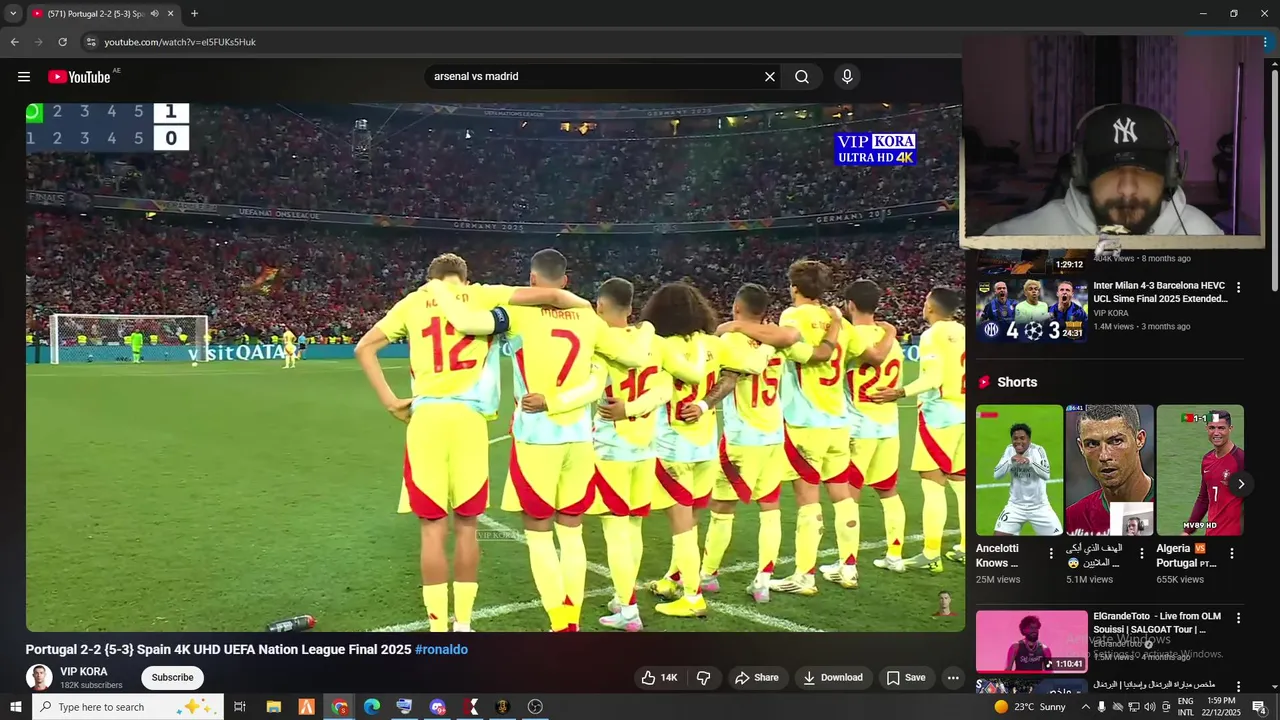This screenshot has height=720, width=1280.
Task: Click the video title Portugal 2-2 Spain
Action: pyautogui.click(x=218, y=650)
